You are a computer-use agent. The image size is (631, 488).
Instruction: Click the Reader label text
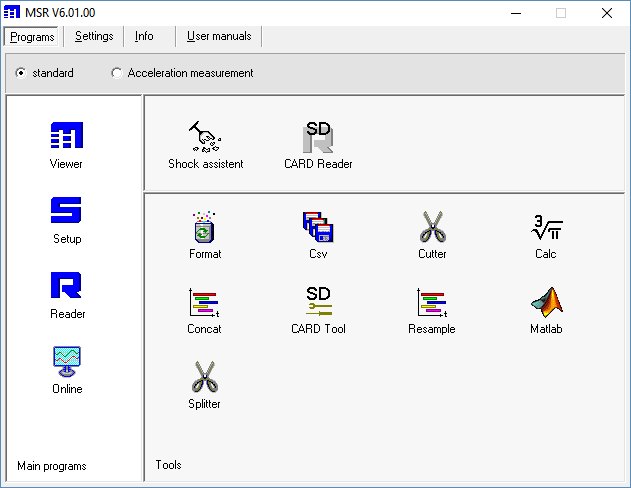pos(68,314)
